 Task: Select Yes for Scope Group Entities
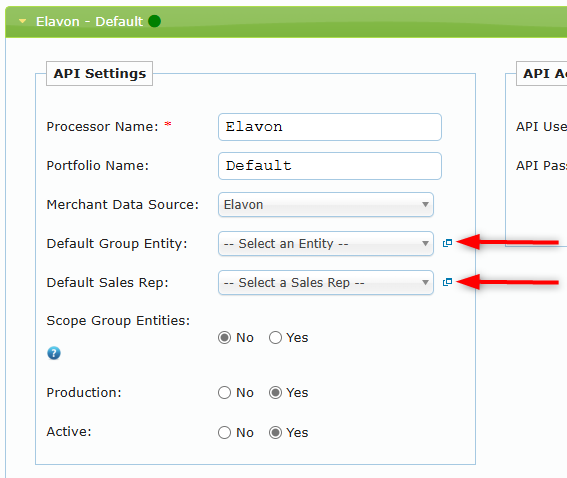[x=275, y=338]
